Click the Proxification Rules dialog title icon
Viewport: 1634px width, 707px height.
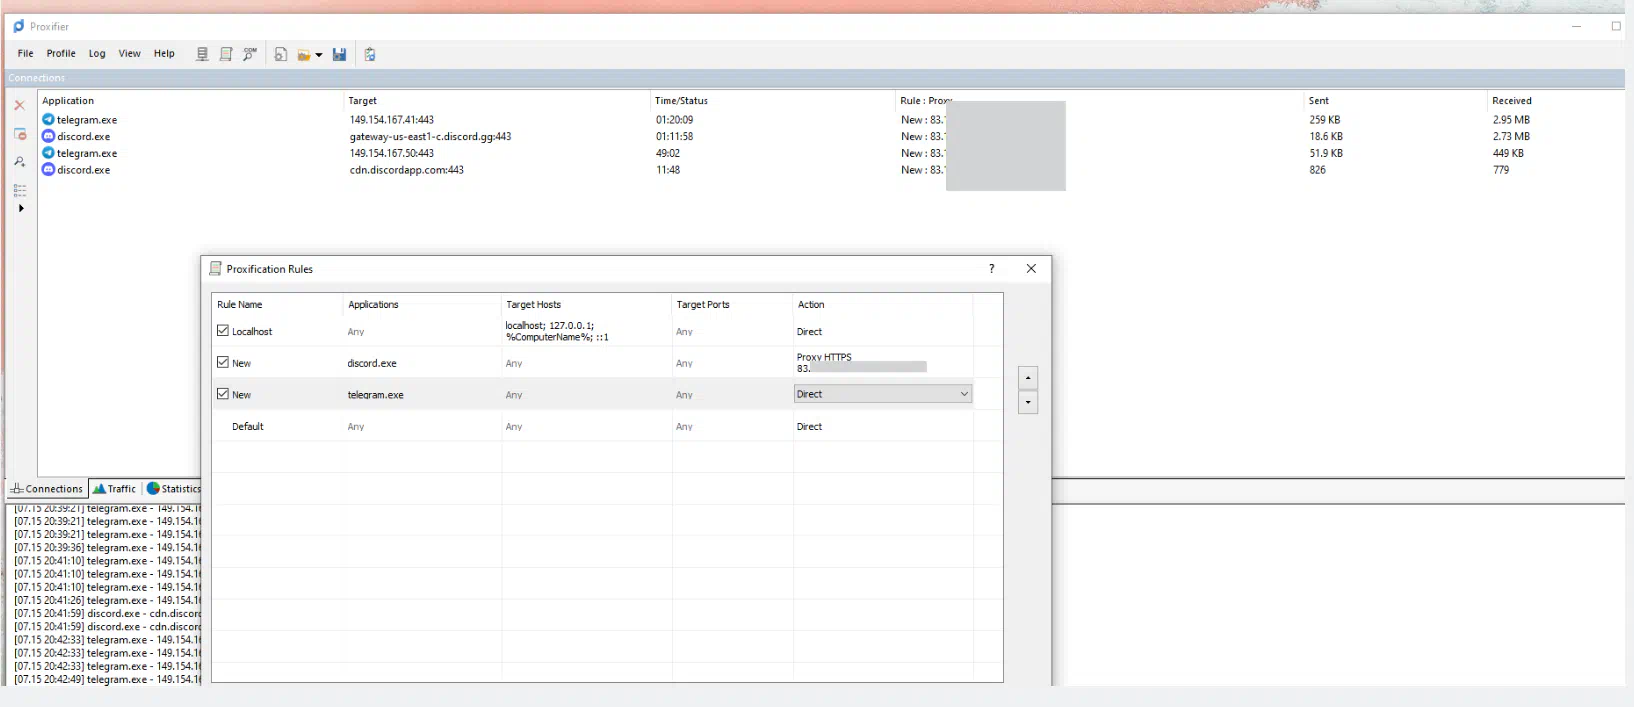(x=215, y=268)
